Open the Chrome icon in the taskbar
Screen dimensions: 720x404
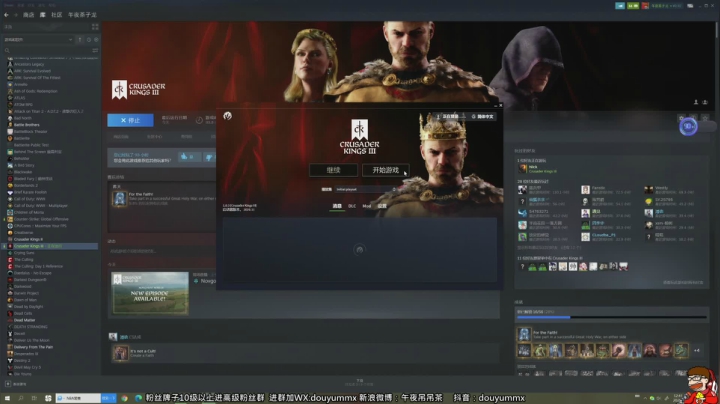[x=124, y=398]
